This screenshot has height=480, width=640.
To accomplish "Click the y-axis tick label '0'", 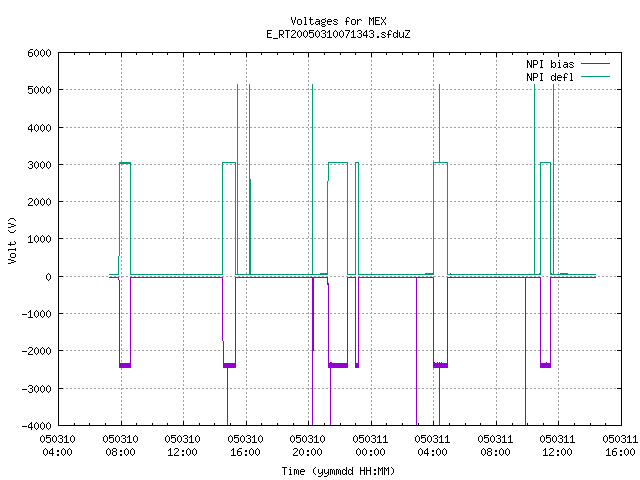I will pyautogui.click(x=49, y=277).
